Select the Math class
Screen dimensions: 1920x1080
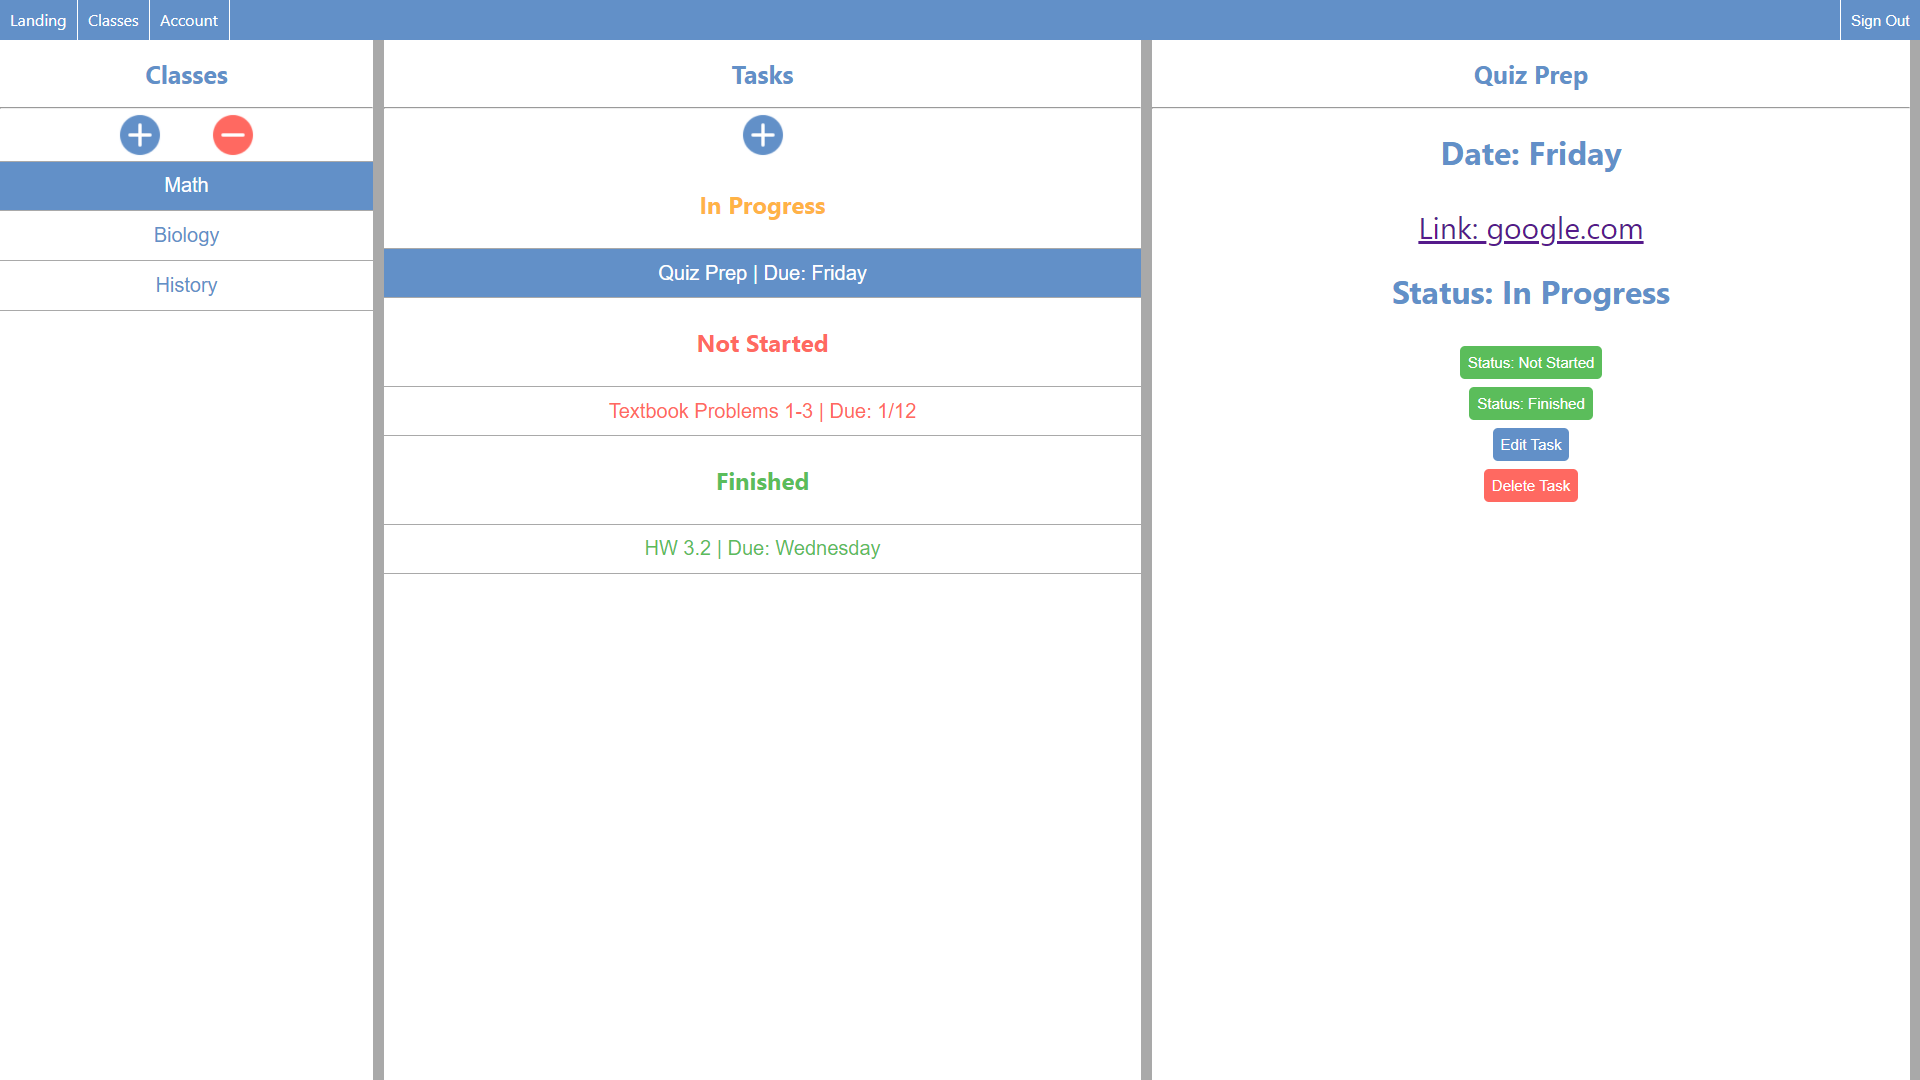click(186, 185)
